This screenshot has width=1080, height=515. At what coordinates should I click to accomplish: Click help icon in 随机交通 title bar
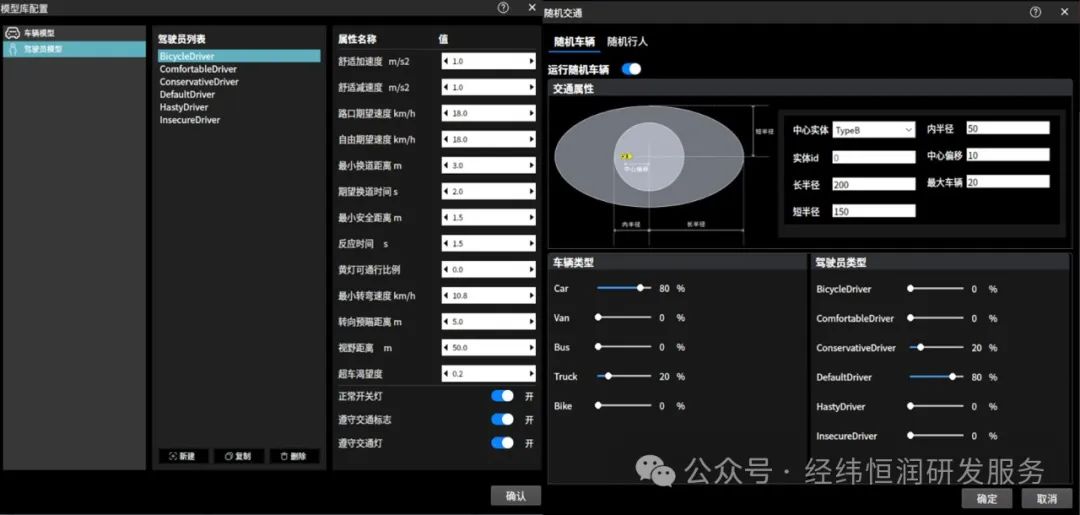click(x=1035, y=12)
